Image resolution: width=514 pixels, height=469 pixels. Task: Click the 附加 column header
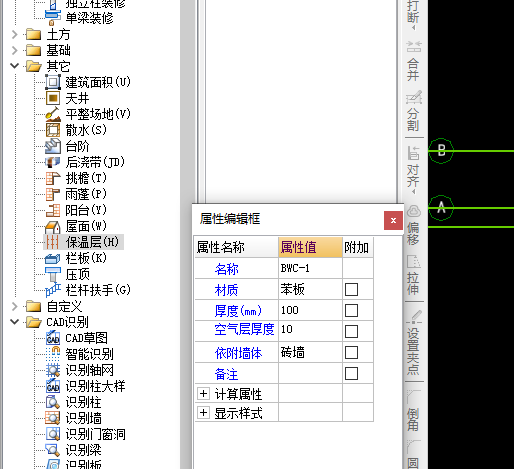(x=358, y=247)
